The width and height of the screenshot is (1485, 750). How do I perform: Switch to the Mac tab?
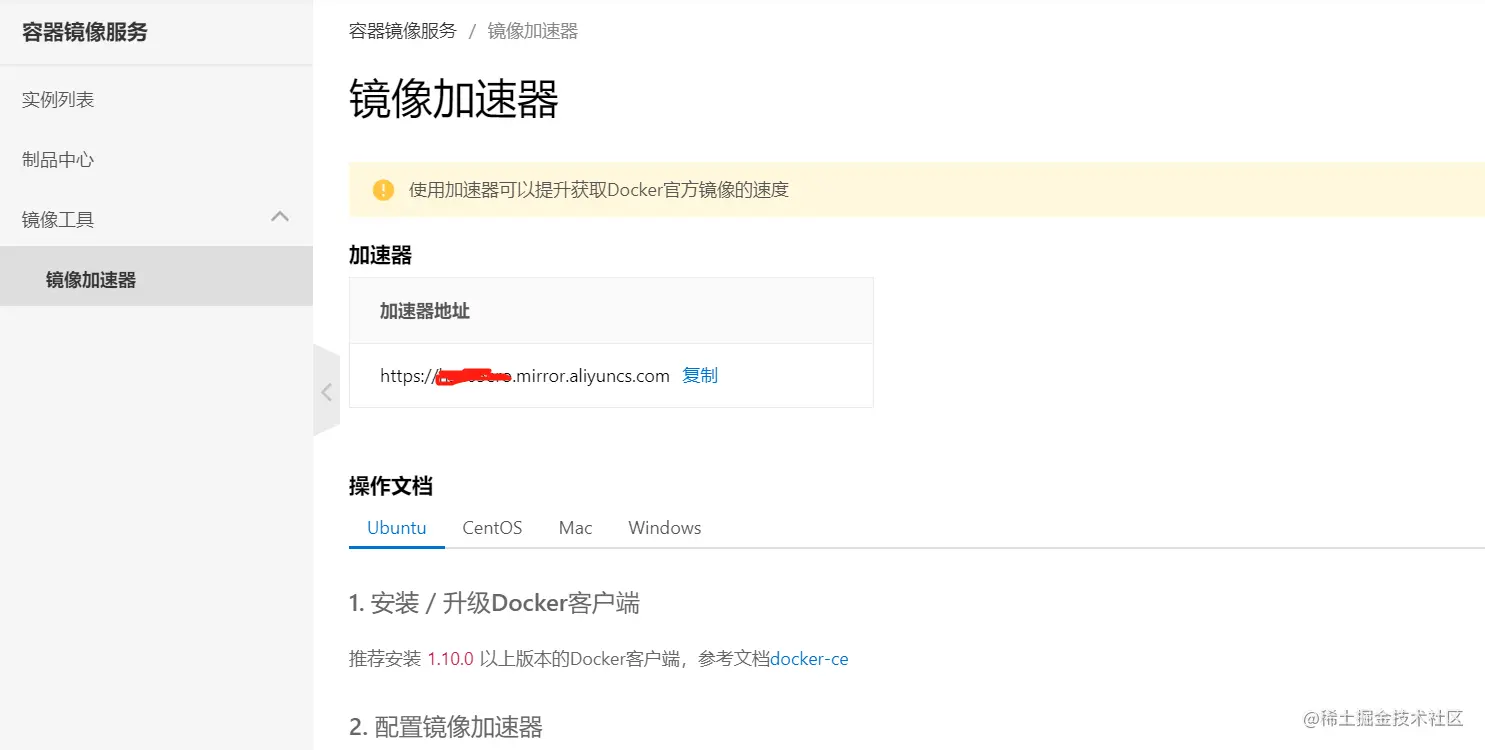coord(575,527)
